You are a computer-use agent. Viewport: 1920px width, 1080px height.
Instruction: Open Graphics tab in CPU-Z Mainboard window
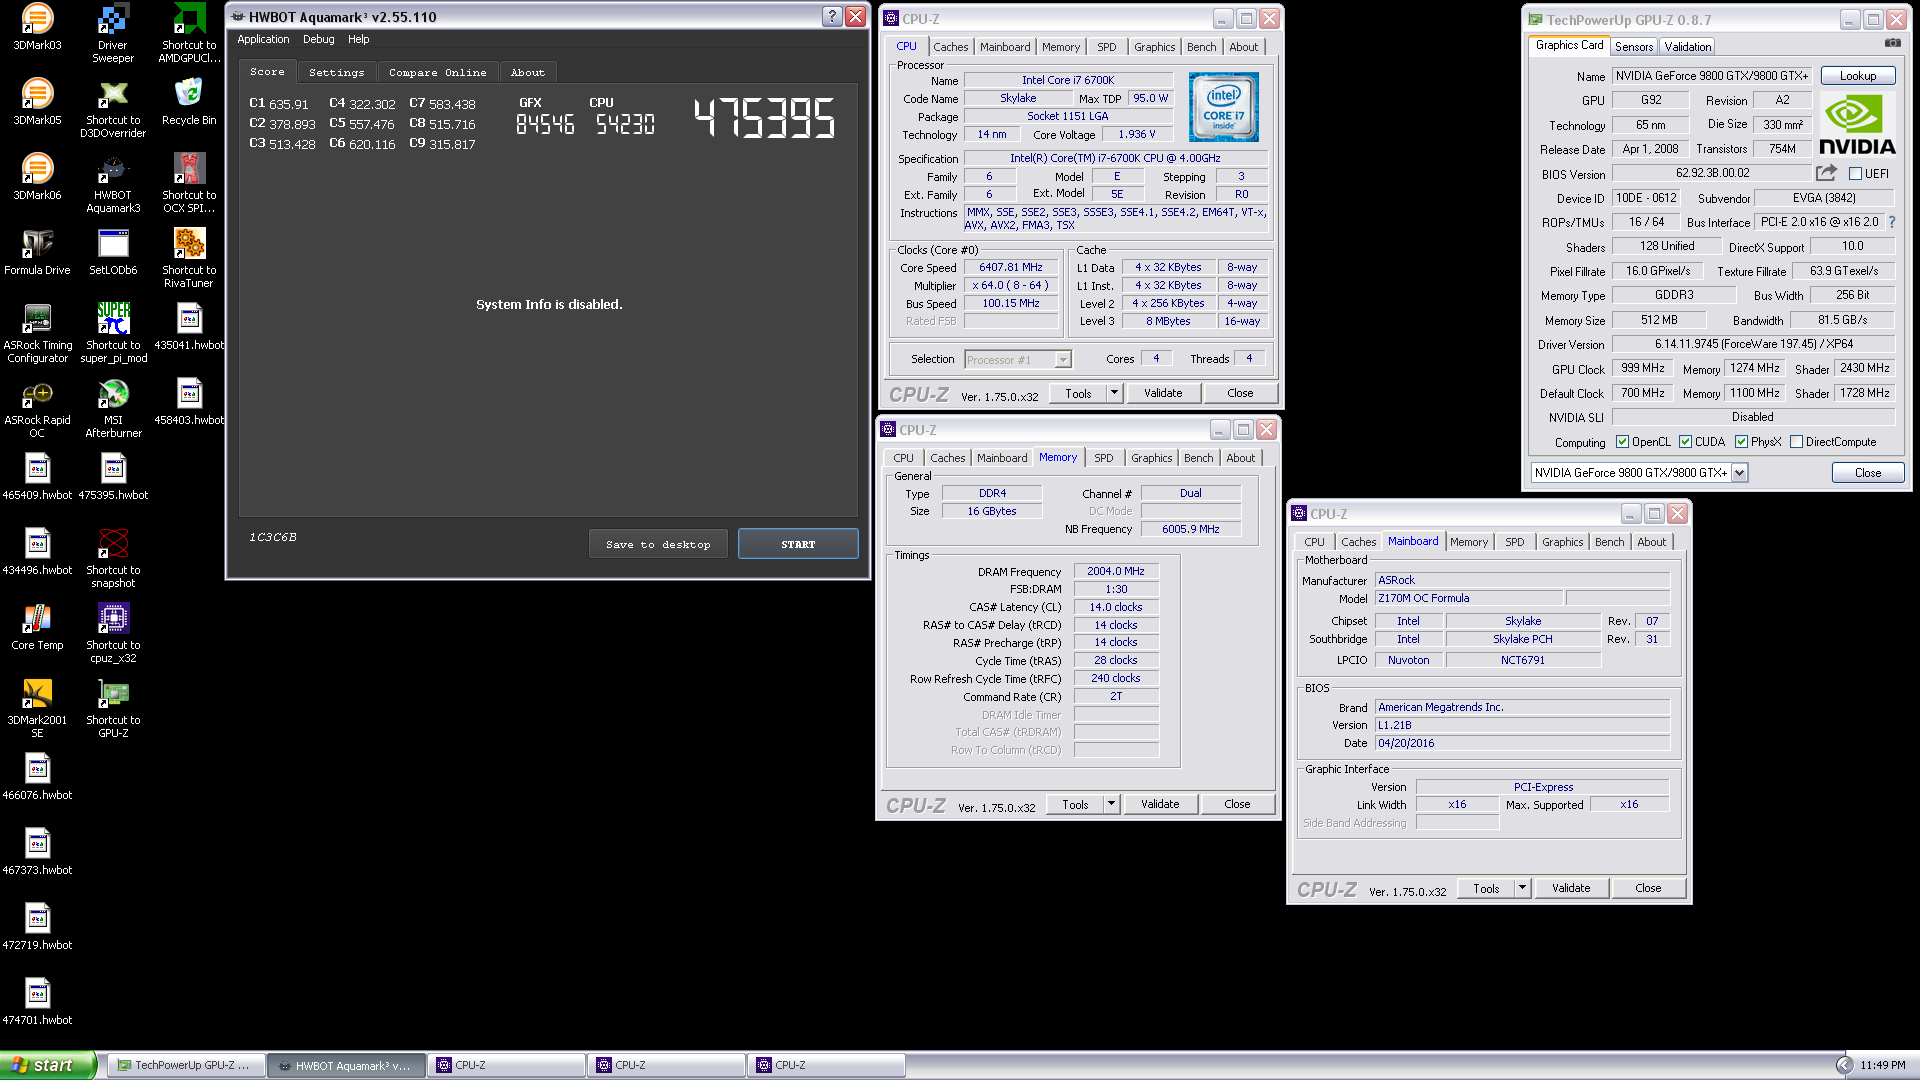1563,542
